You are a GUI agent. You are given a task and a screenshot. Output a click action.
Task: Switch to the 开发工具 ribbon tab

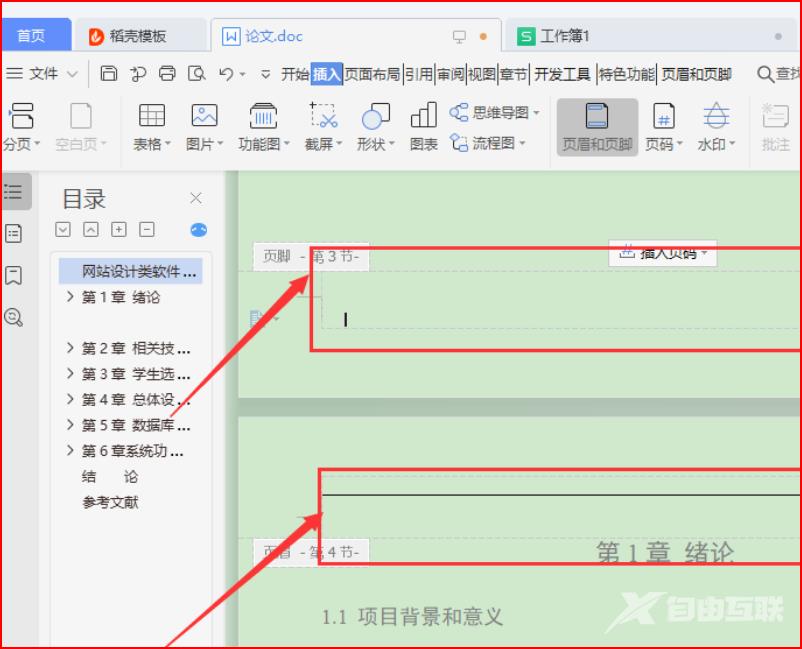tap(563, 75)
